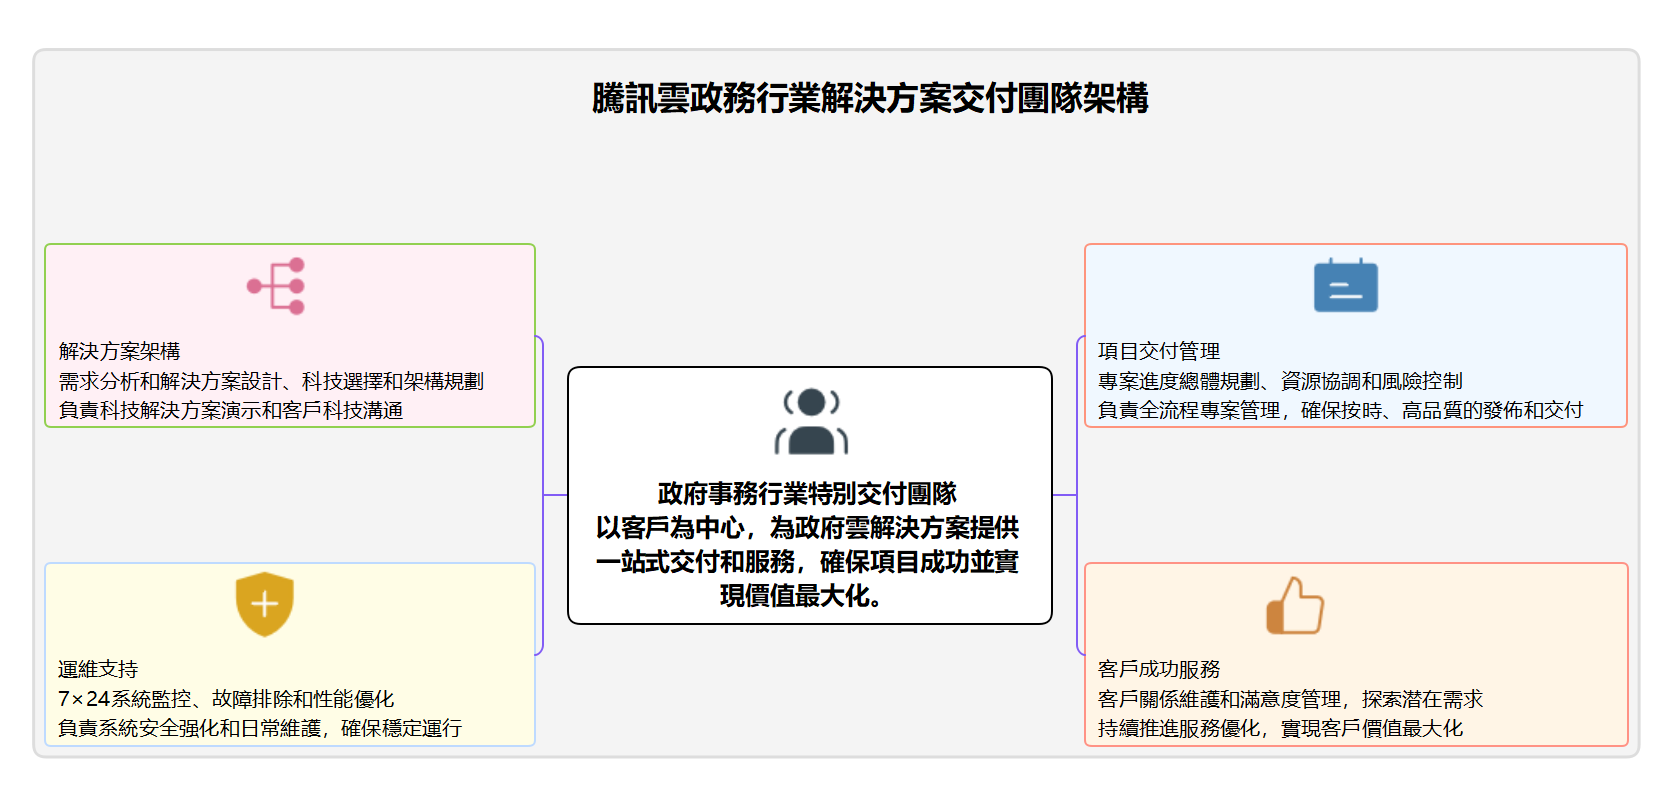Image resolution: width=1672 pixels, height=807 pixels.
Task: Click the line 需求分析和解決方案設計、科技選擇和架構規劃
Action: coord(271,381)
